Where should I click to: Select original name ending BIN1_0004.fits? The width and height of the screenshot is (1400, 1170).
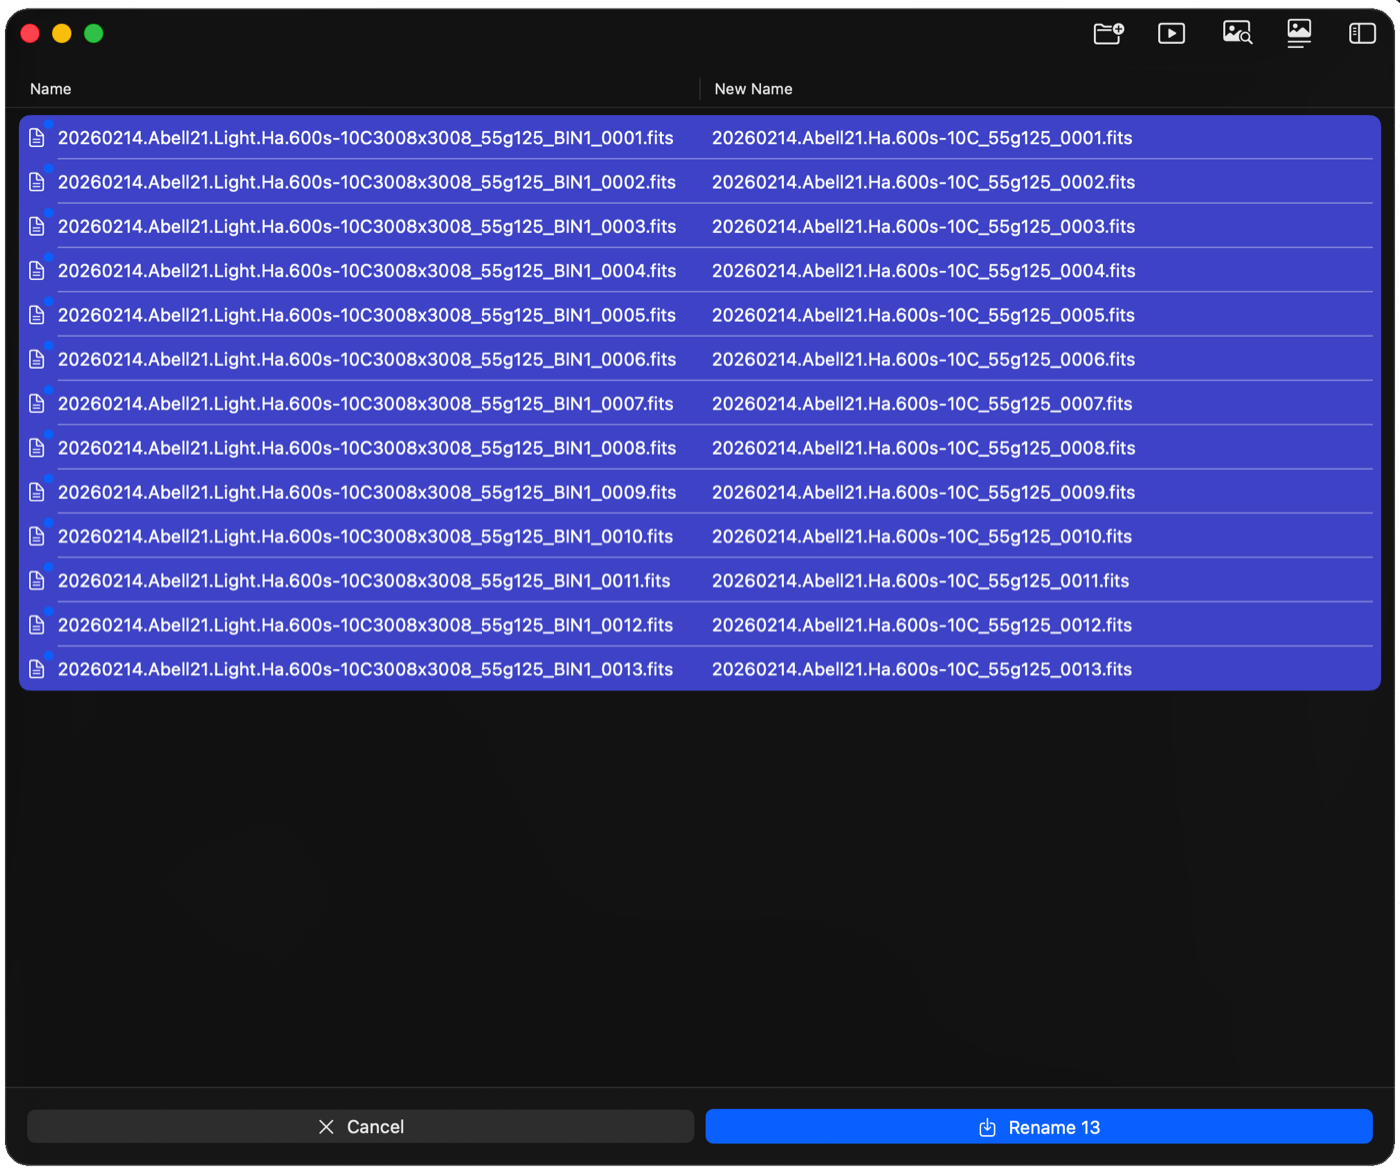click(x=367, y=271)
